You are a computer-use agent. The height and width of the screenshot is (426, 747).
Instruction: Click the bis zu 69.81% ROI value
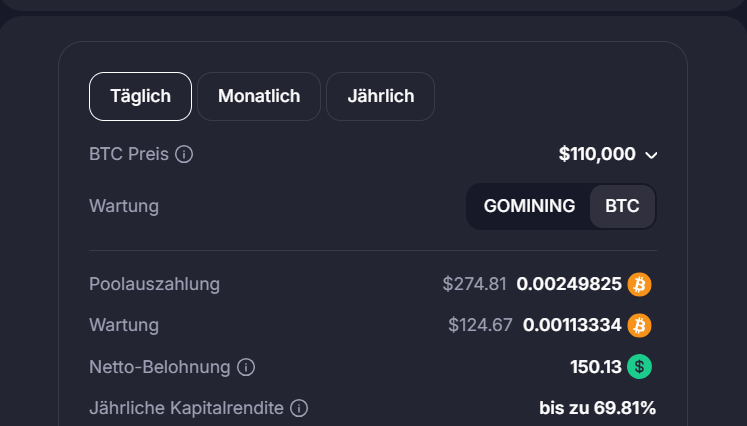coord(597,408)
